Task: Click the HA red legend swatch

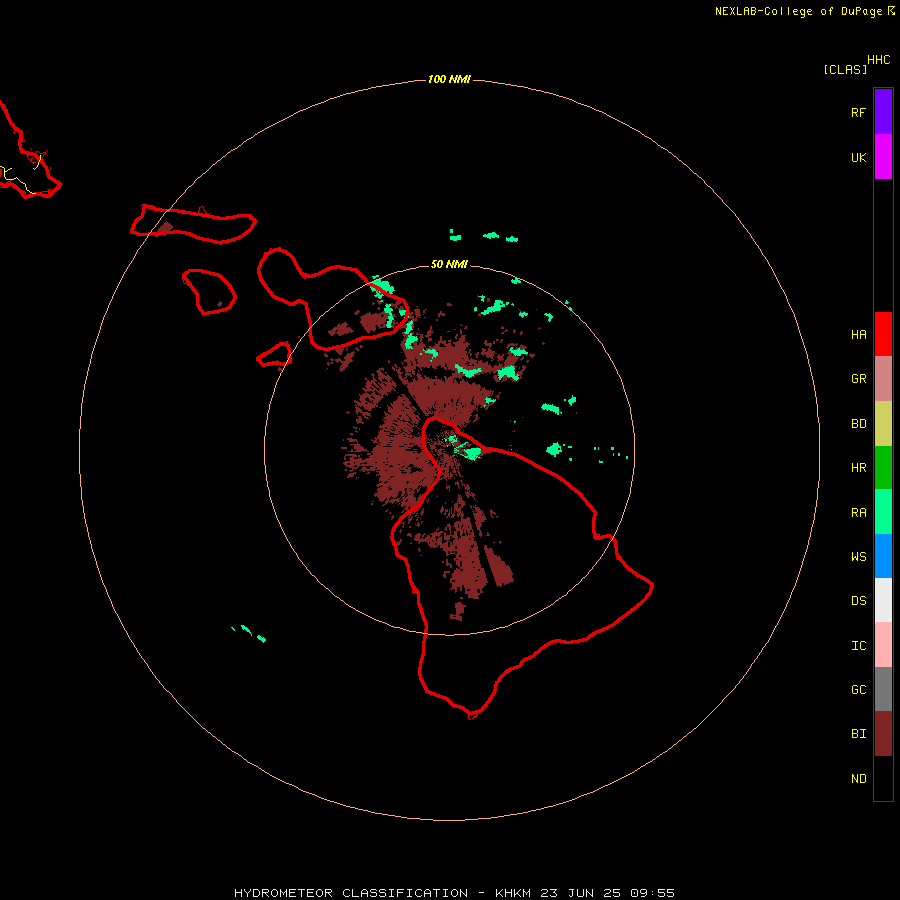Action: point(883,334)
